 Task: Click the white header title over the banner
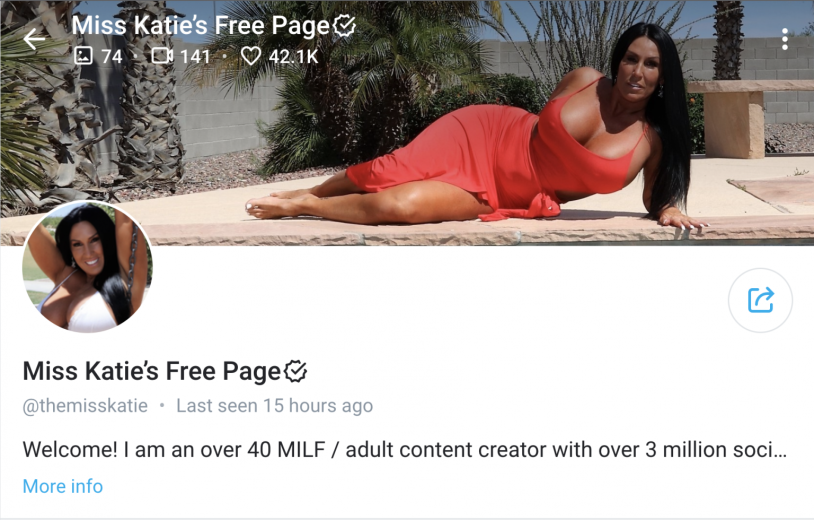(201, 25)
